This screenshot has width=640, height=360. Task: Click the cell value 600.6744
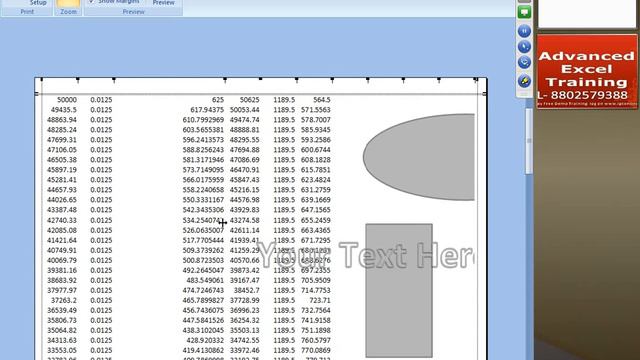click(316, 150)
